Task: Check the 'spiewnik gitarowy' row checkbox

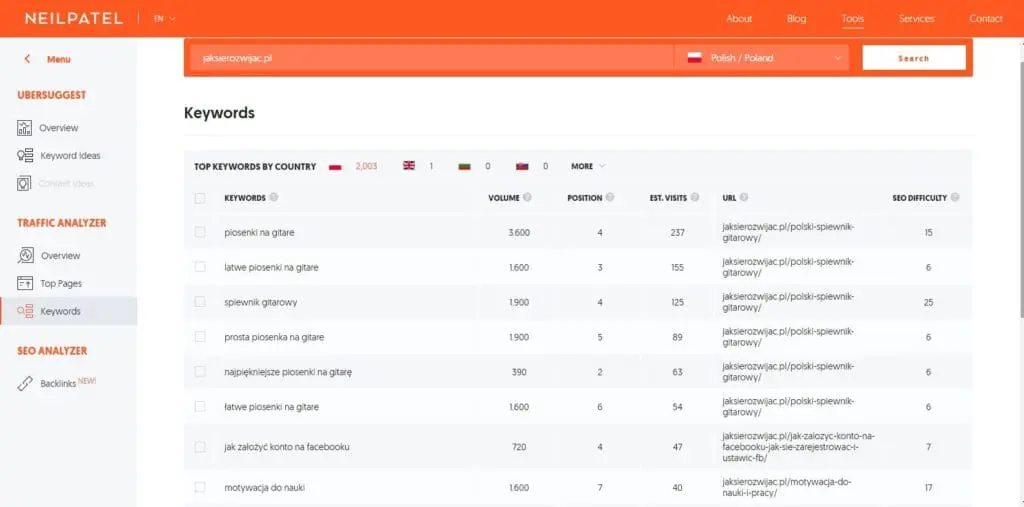Action: (200, 302)
